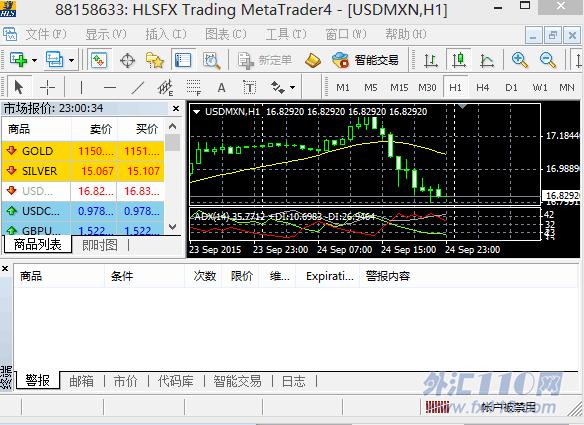Click the zoom in magnifier icon
This screenshot has width=584, height=425.
[x=520, y=60]
